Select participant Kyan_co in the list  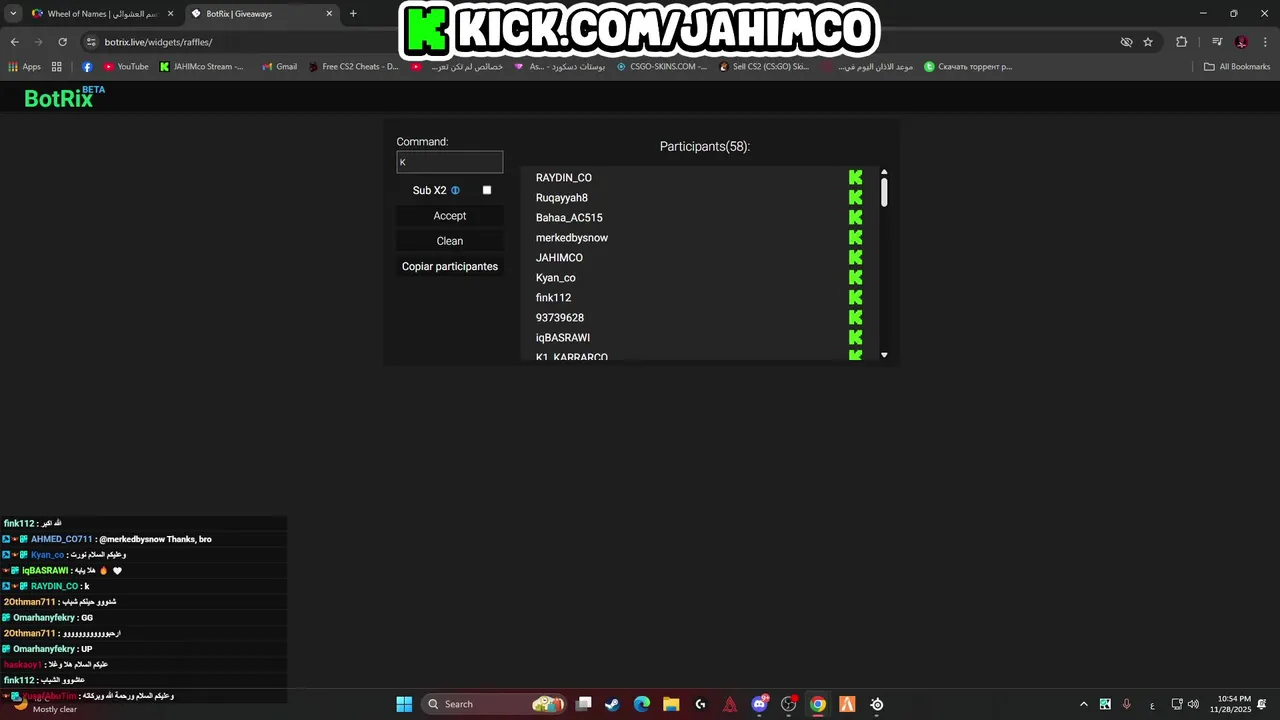pyautogui.click(x=556, y=278)
